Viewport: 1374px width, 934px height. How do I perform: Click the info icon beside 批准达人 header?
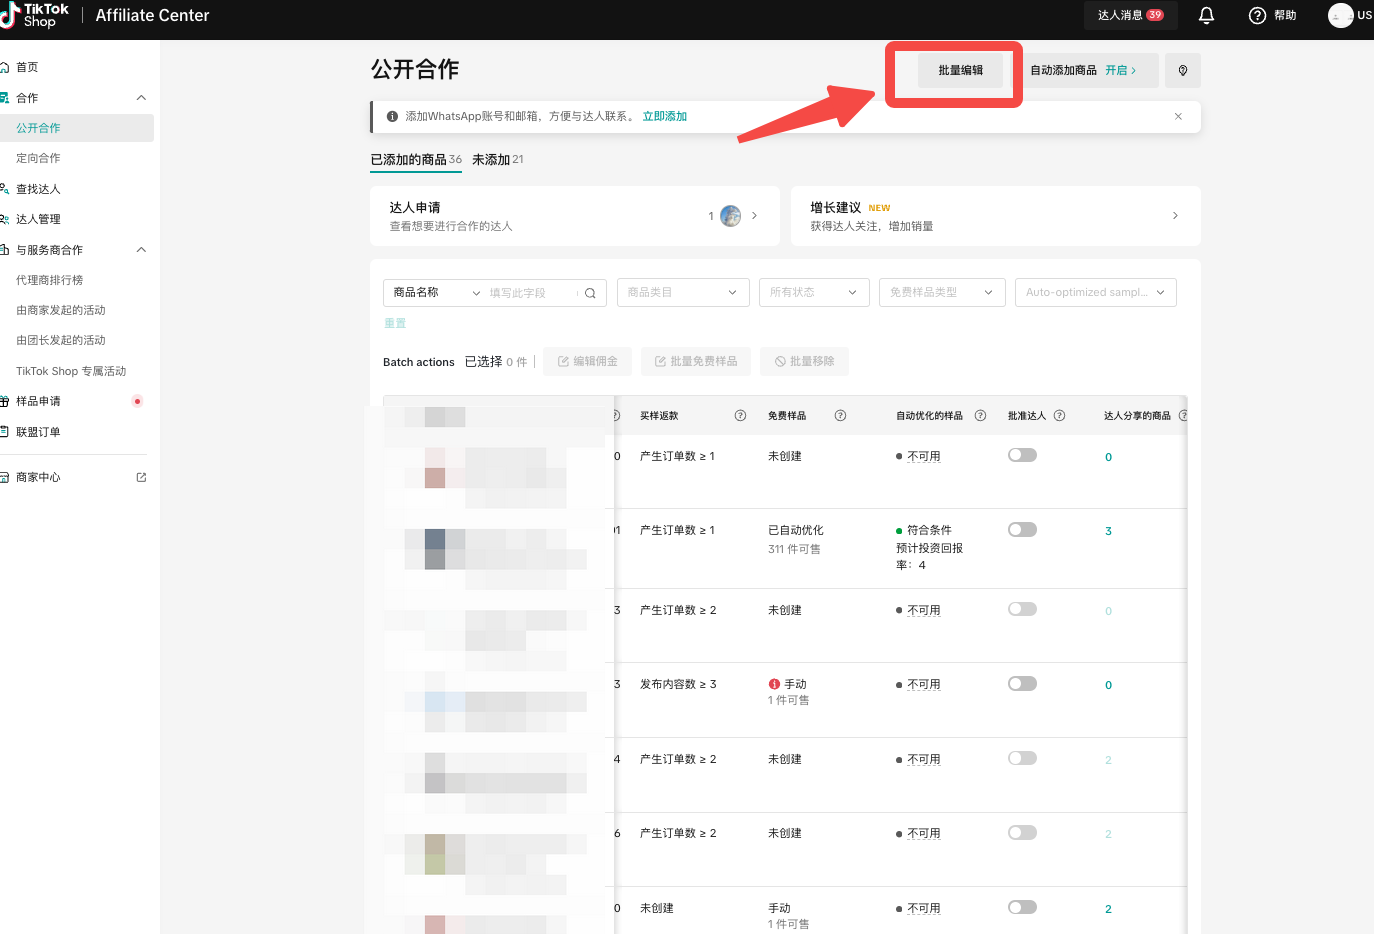coord(1059,416)
